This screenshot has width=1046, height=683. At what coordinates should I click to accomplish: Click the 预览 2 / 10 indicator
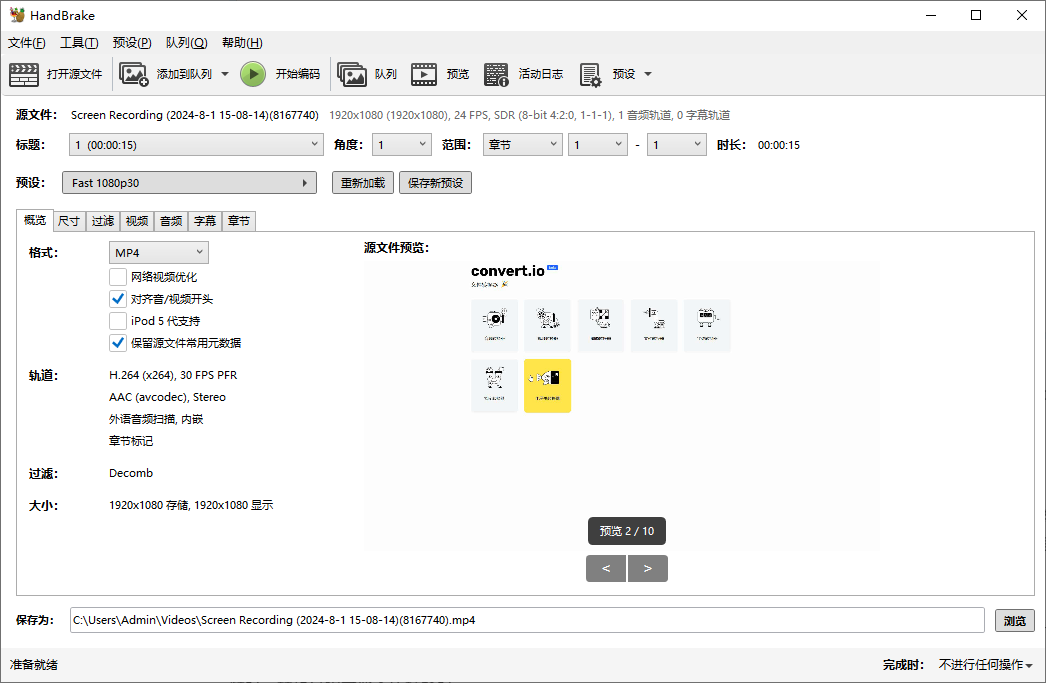[x=627, y=531]
